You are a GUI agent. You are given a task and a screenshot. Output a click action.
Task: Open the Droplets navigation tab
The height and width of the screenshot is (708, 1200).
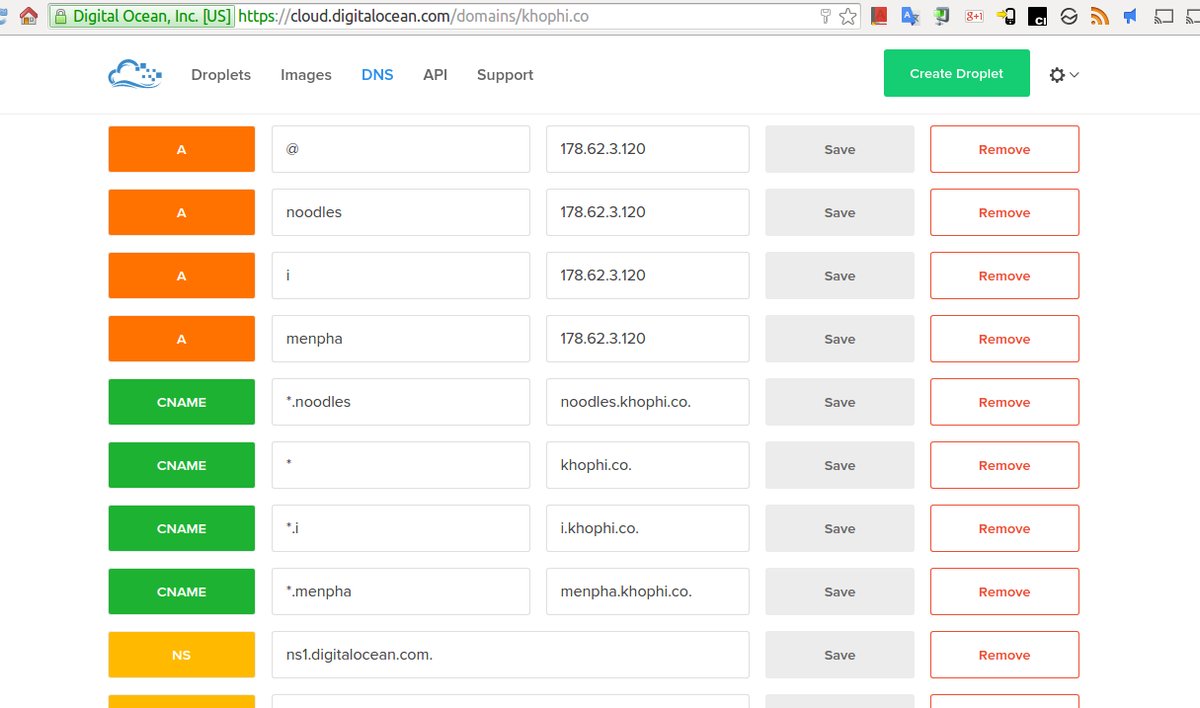point(221,75)
